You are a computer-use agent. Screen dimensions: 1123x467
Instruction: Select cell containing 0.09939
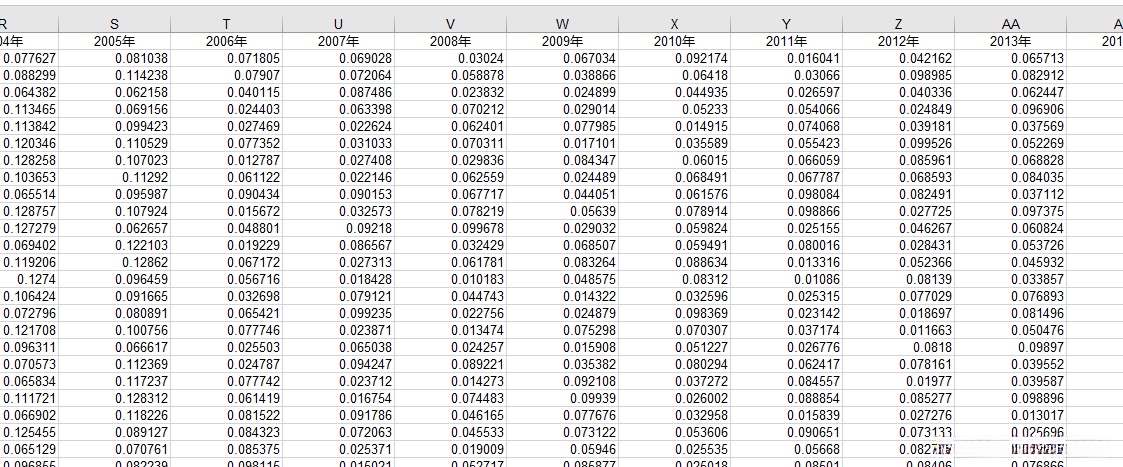coord(562,399)
